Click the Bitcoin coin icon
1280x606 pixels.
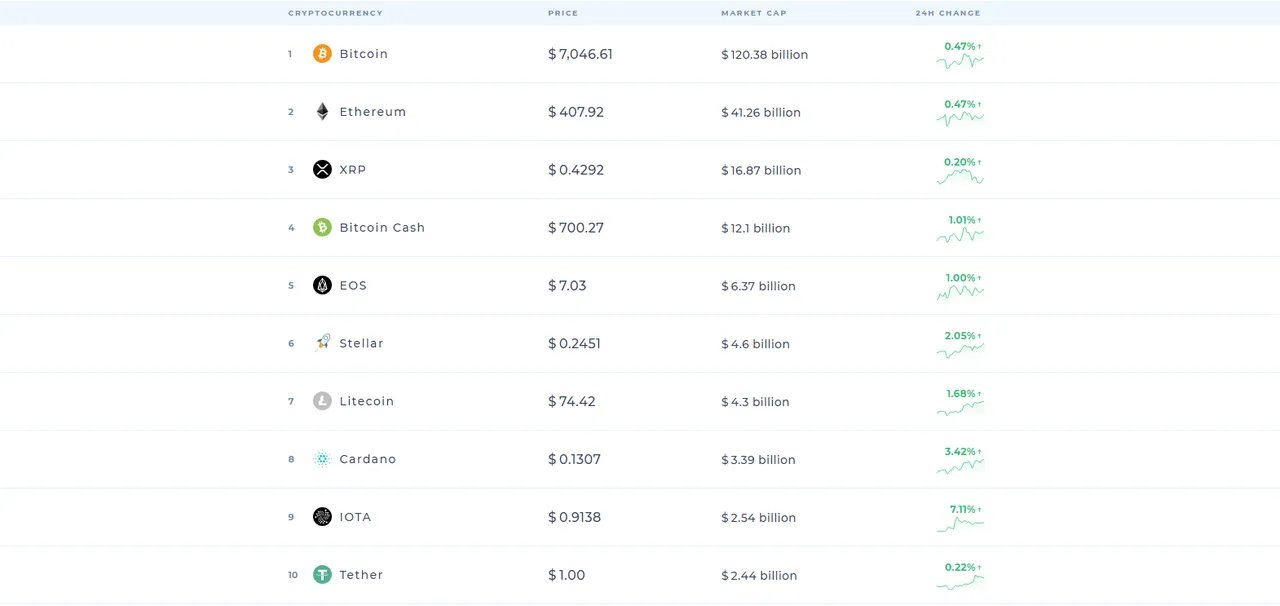click(321, 53)
